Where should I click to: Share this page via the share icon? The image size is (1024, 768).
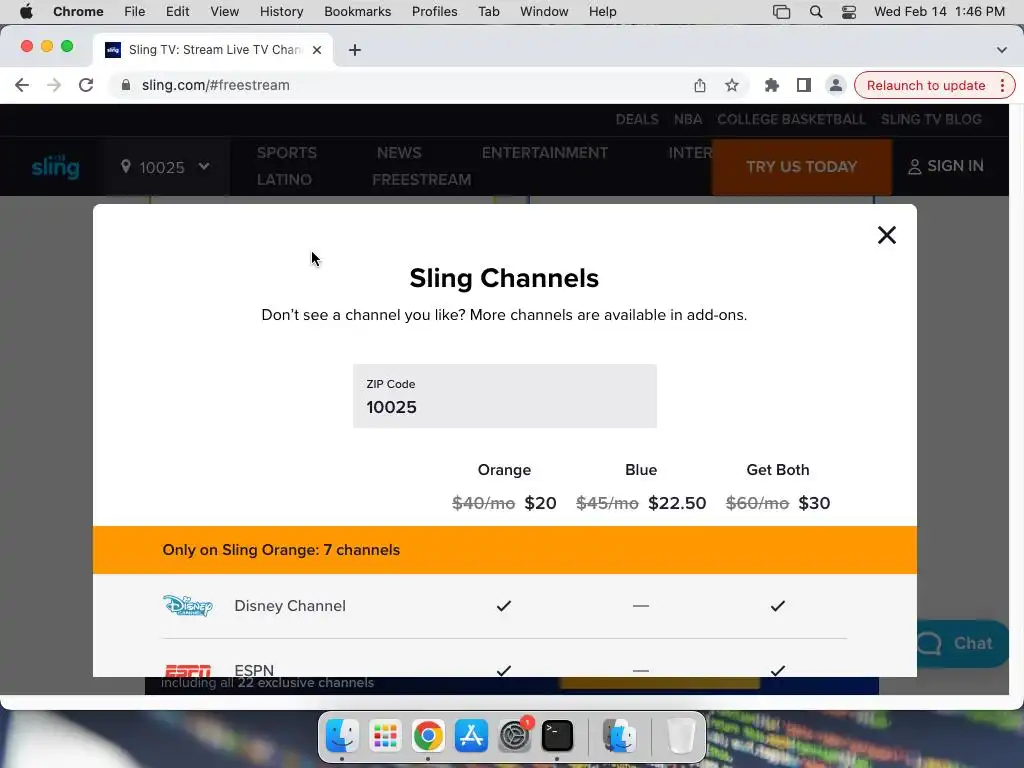(x=699, y=86)
